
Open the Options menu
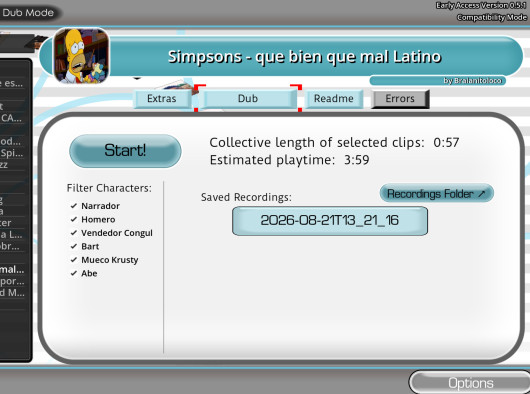471,383
